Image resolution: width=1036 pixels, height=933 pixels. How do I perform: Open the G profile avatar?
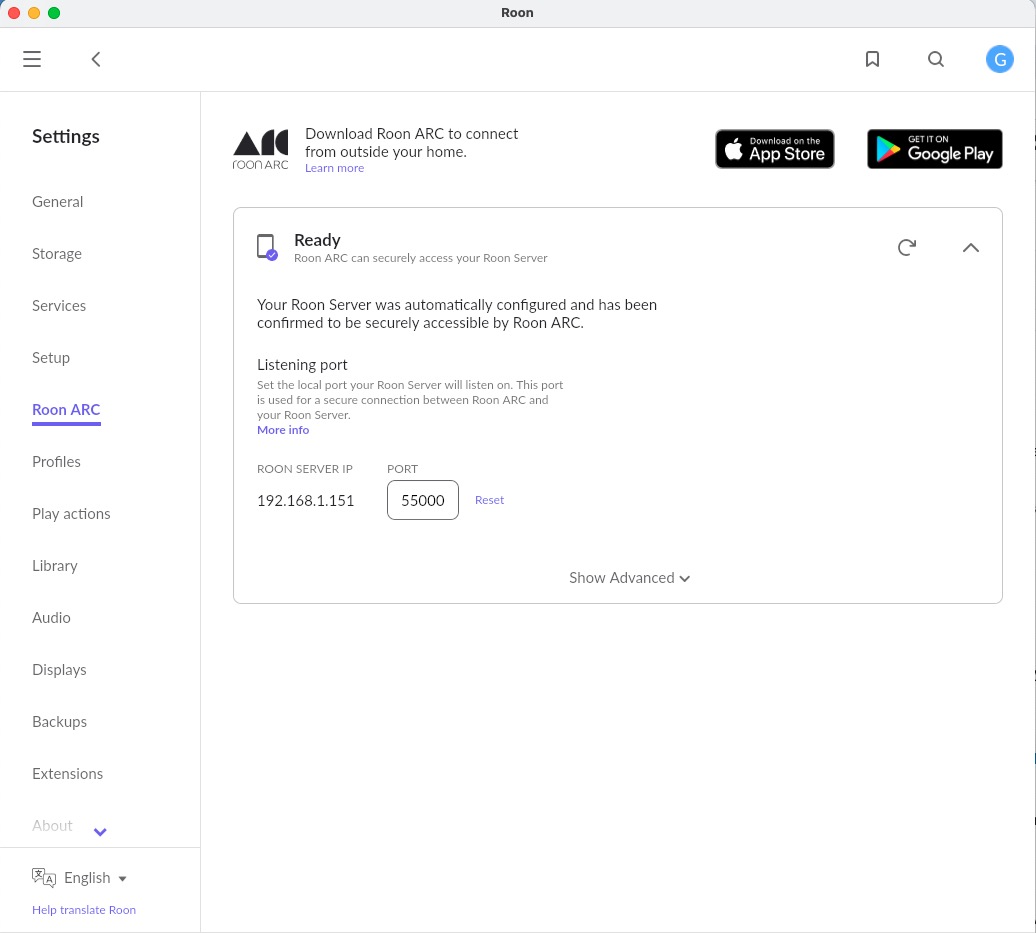pyautogui.click(x=999, y=59)
